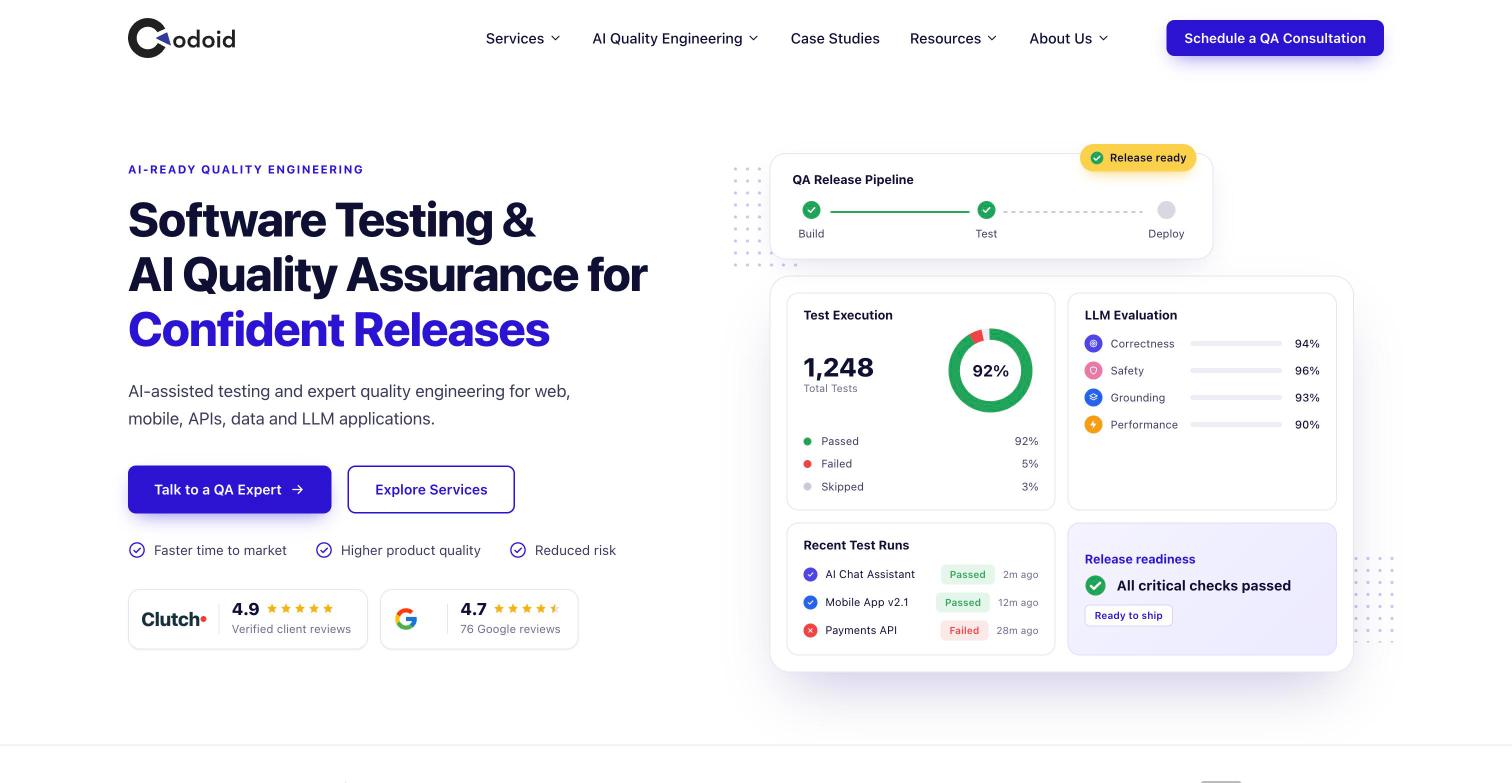
Task: Click the AI Chat Assistant status icon
Action: (x=810, y=574)
